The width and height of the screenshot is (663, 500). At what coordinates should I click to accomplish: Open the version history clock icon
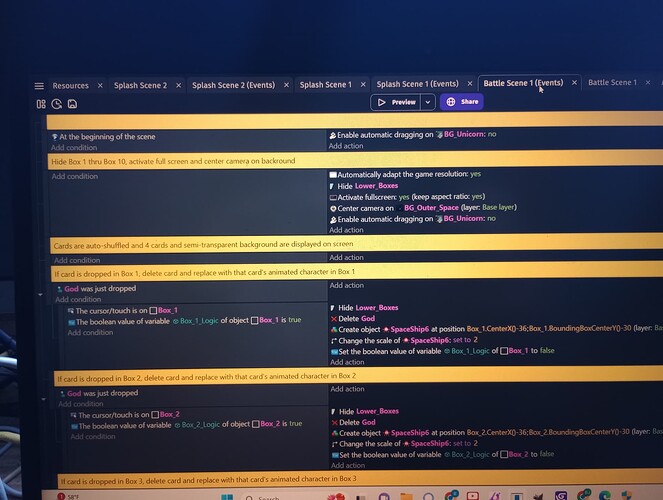pos(56,104)
